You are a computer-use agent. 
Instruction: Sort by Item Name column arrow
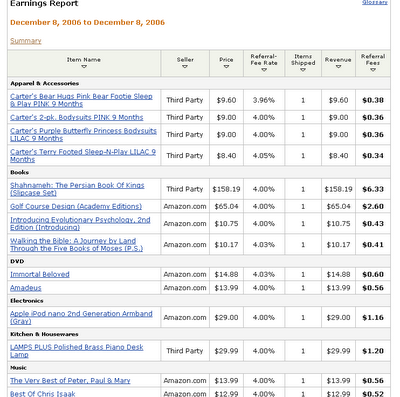coord(84,67)
